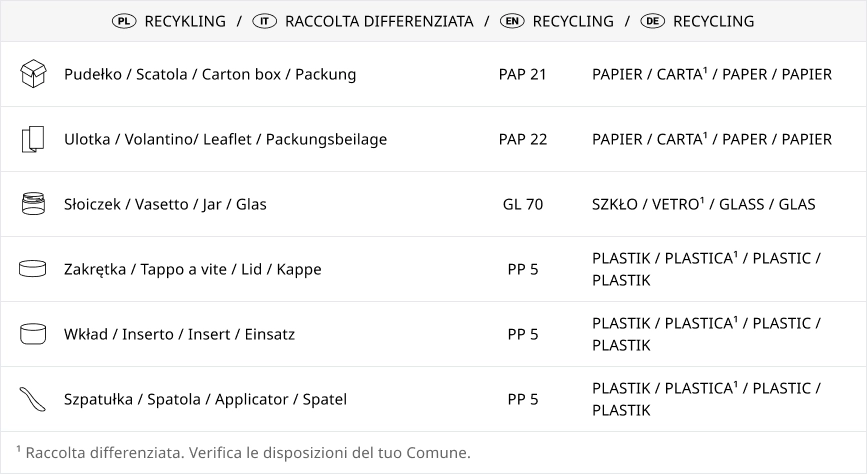Select the Pudełko / Scatola row label
This screenshot has width=867, height=474.
click(210, 74)
